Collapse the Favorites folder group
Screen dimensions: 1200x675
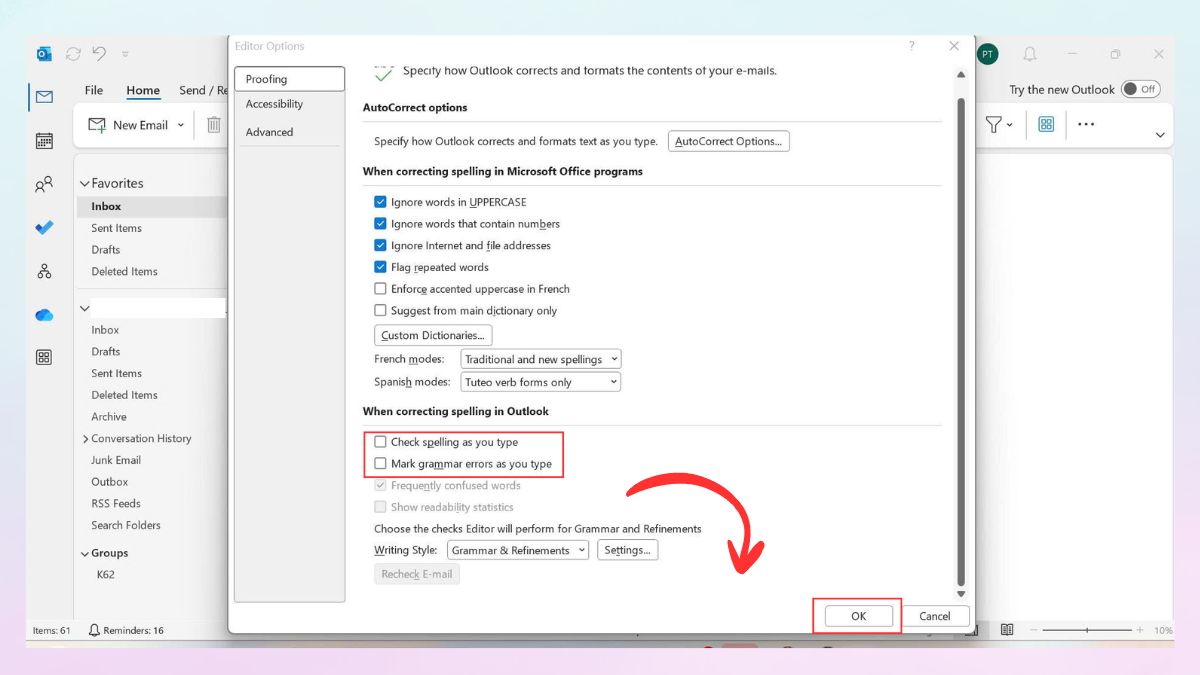[85, 184]
